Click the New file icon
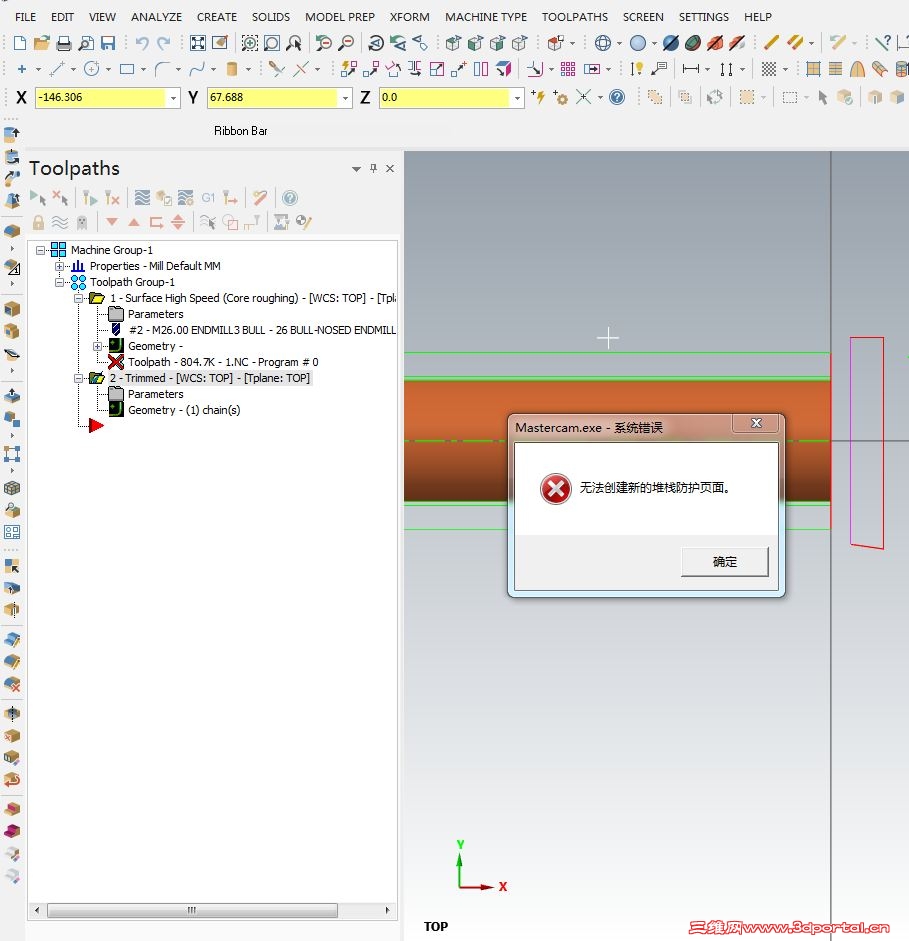Screen dimensions: 909x941 tap(20, 43)
